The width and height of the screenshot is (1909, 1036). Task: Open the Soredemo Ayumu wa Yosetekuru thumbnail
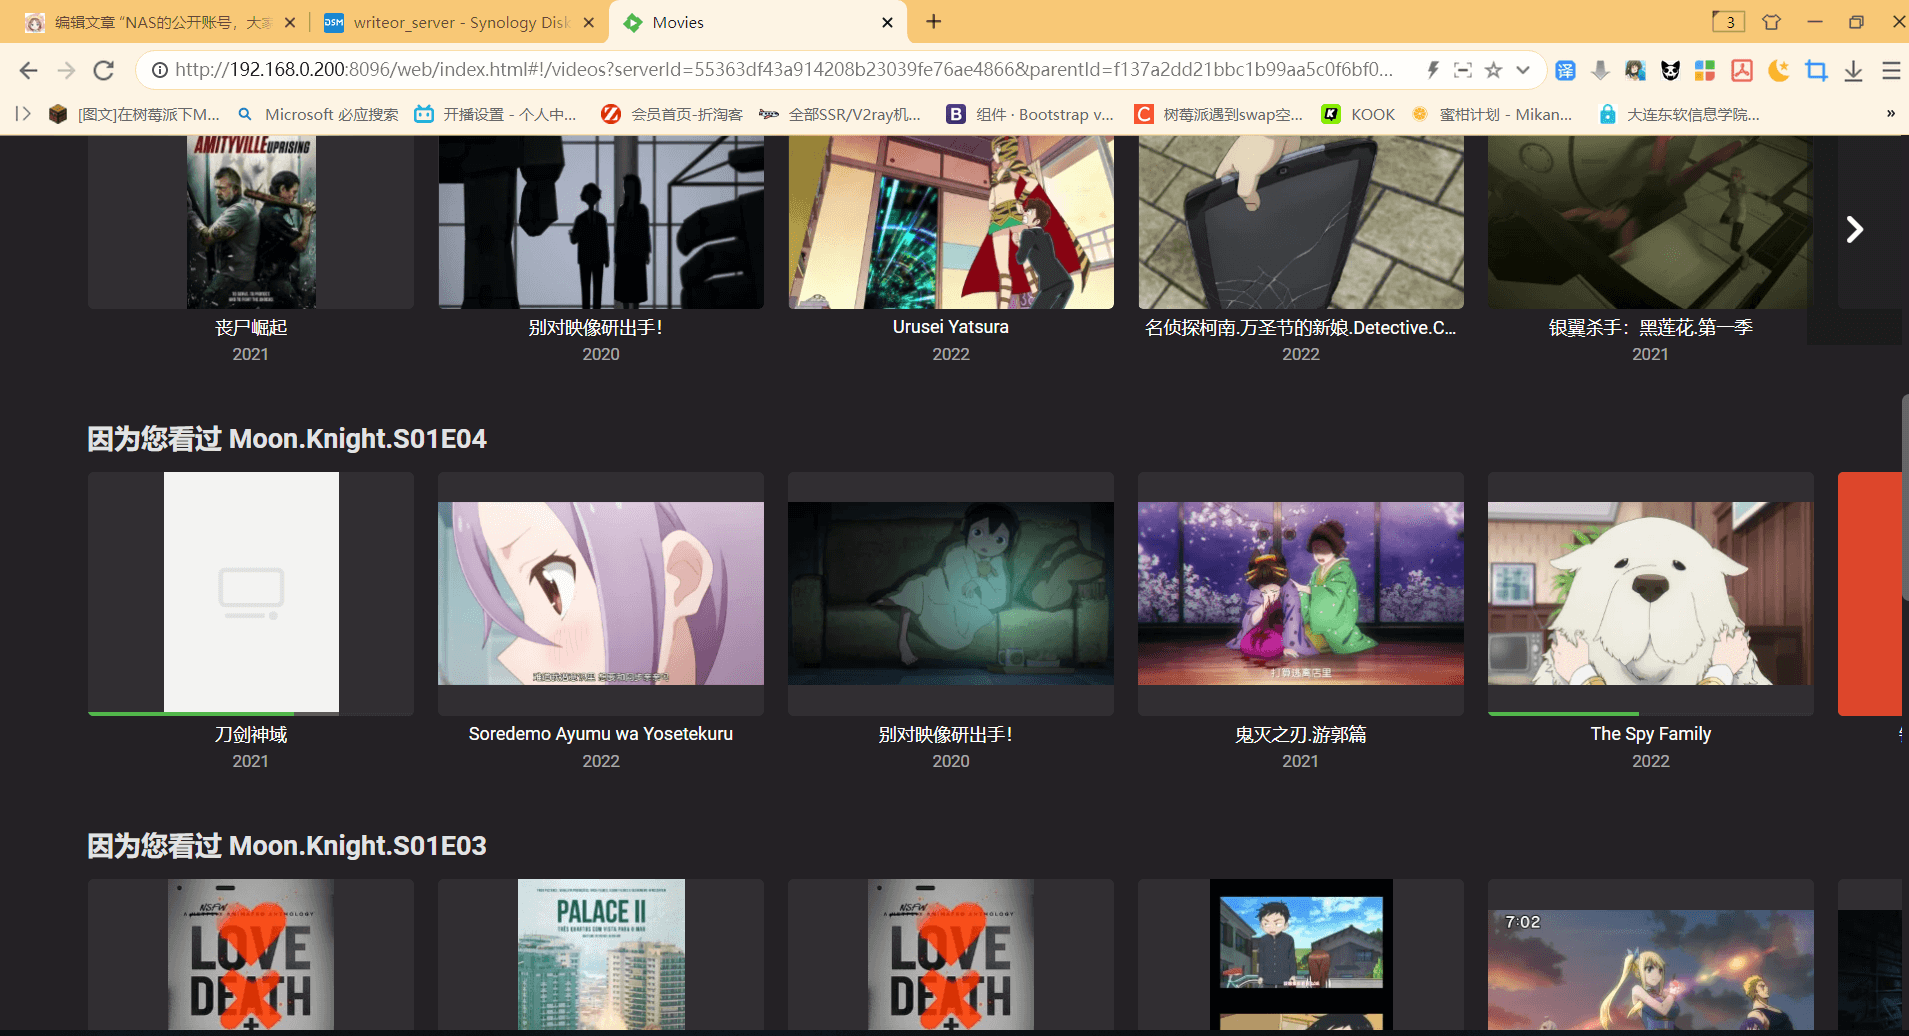point(601,593)
